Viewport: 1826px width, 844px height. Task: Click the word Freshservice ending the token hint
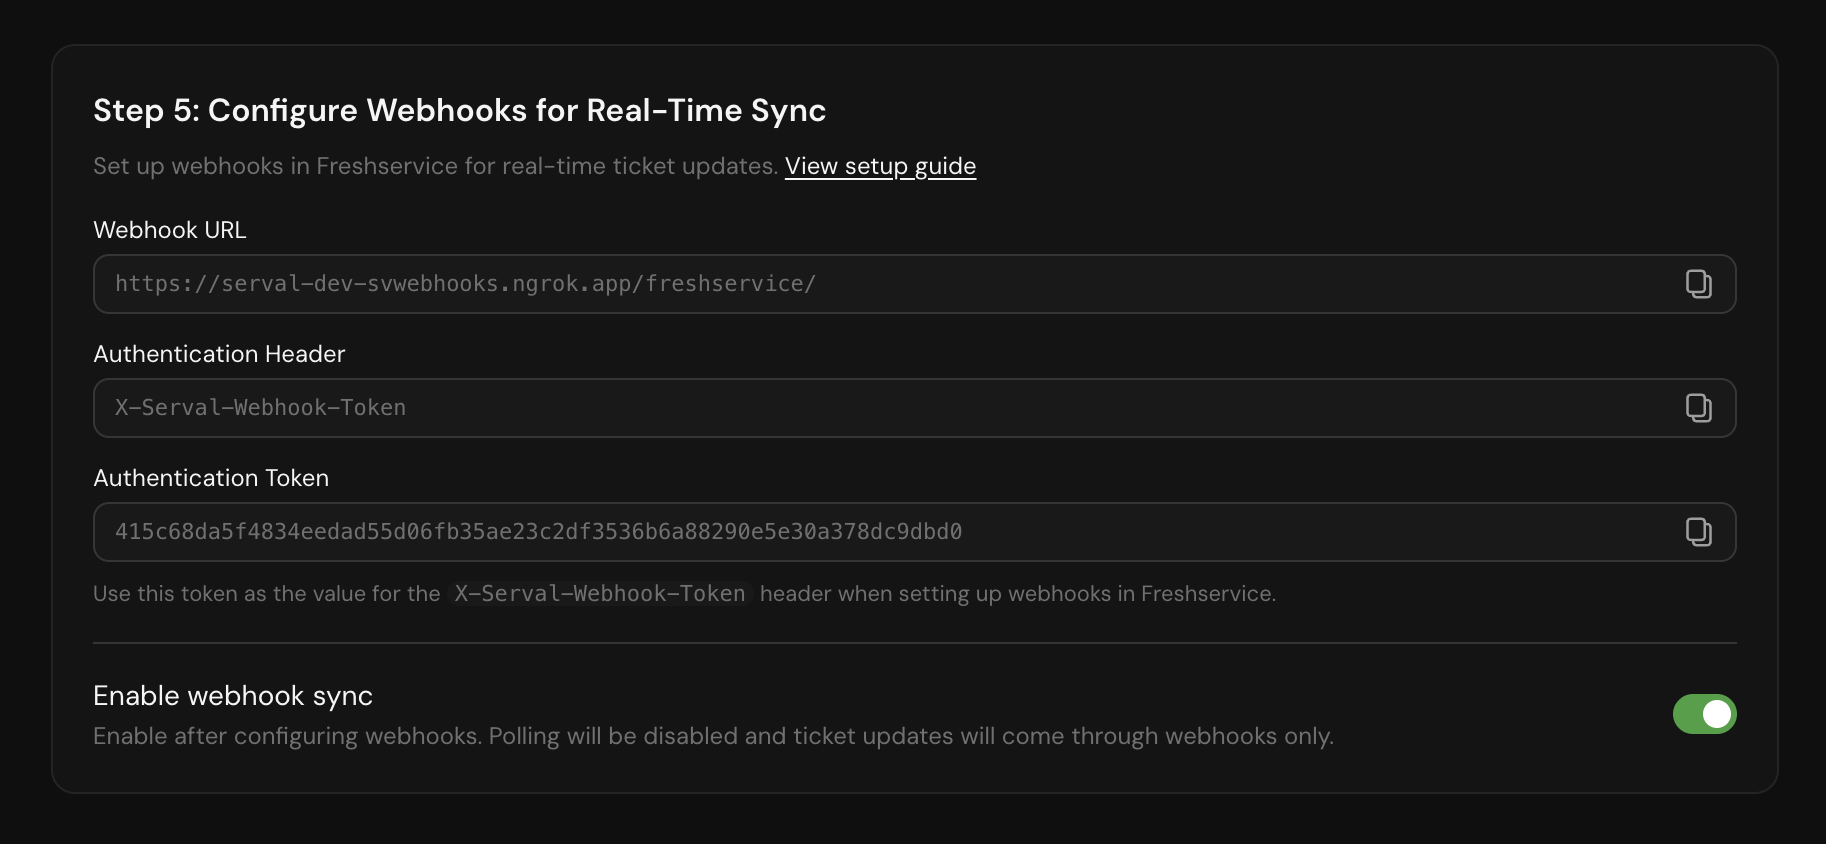(1206, 594)
